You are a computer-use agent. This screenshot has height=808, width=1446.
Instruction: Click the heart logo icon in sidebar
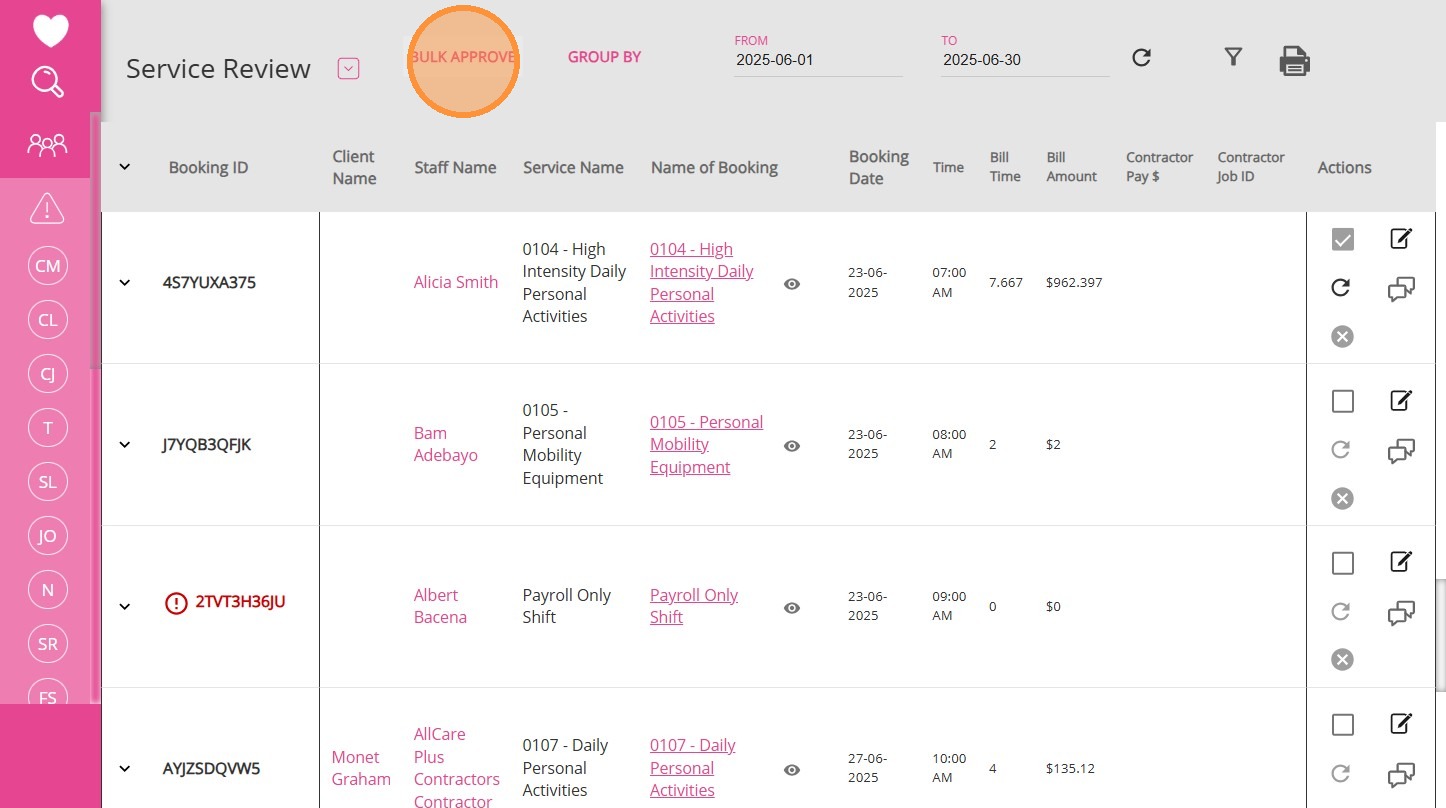[x=50, y=30]
